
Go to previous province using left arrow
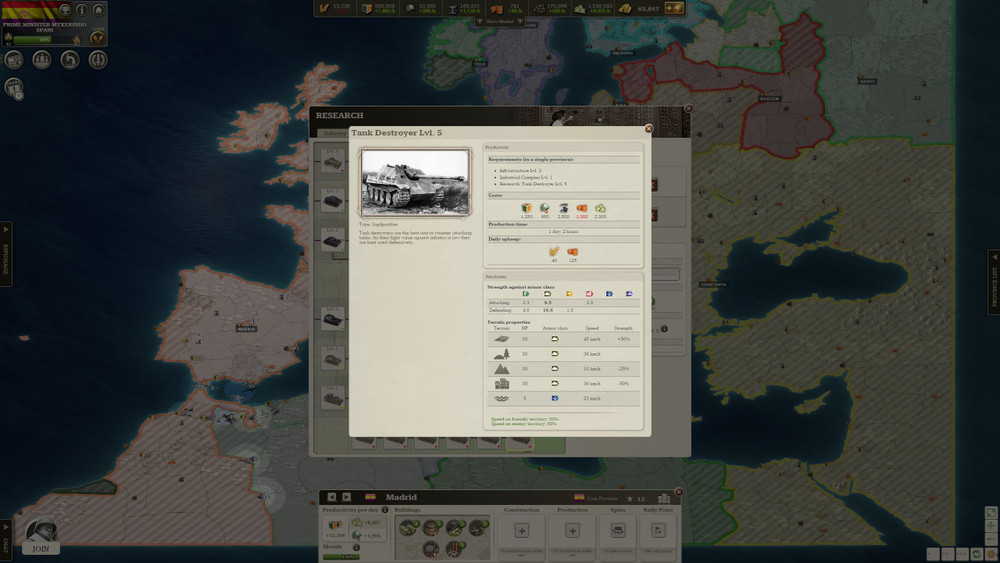click(x=332, y=497)
